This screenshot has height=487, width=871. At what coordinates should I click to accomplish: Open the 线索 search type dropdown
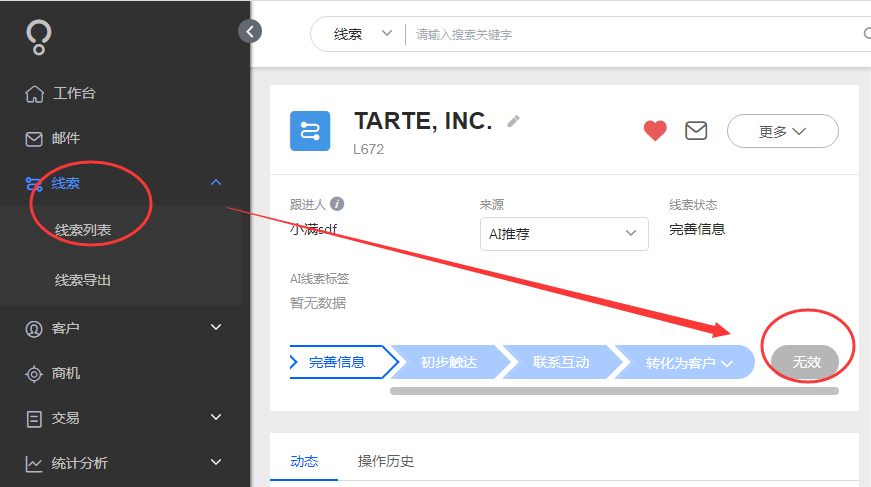click(x=363, y=34)
